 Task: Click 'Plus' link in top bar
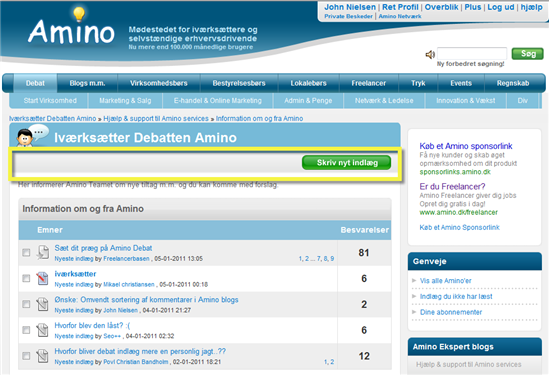coord(473,7)
